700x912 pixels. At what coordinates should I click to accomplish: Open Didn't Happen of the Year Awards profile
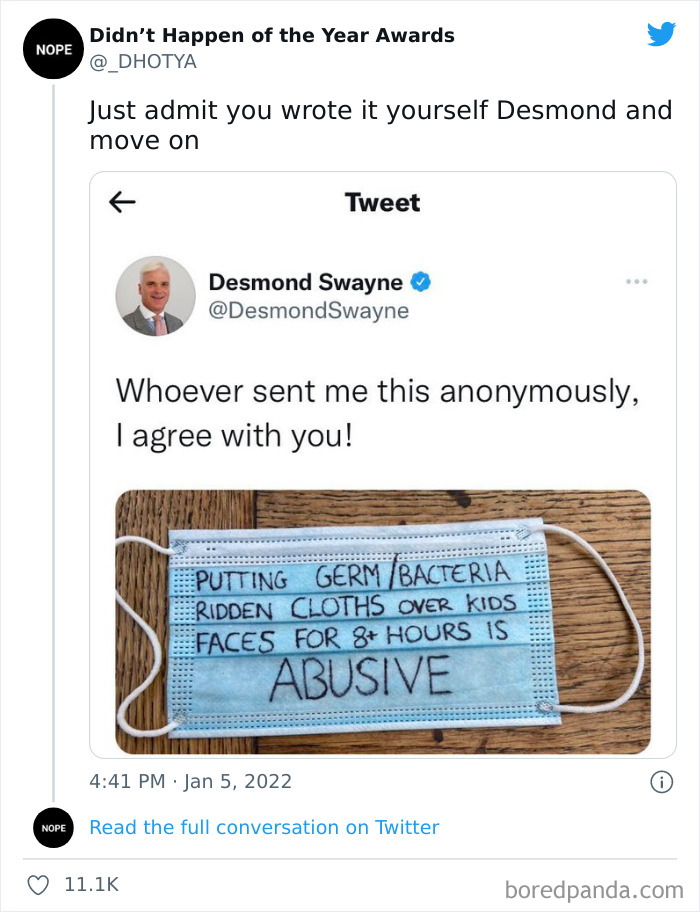(272, 36)
